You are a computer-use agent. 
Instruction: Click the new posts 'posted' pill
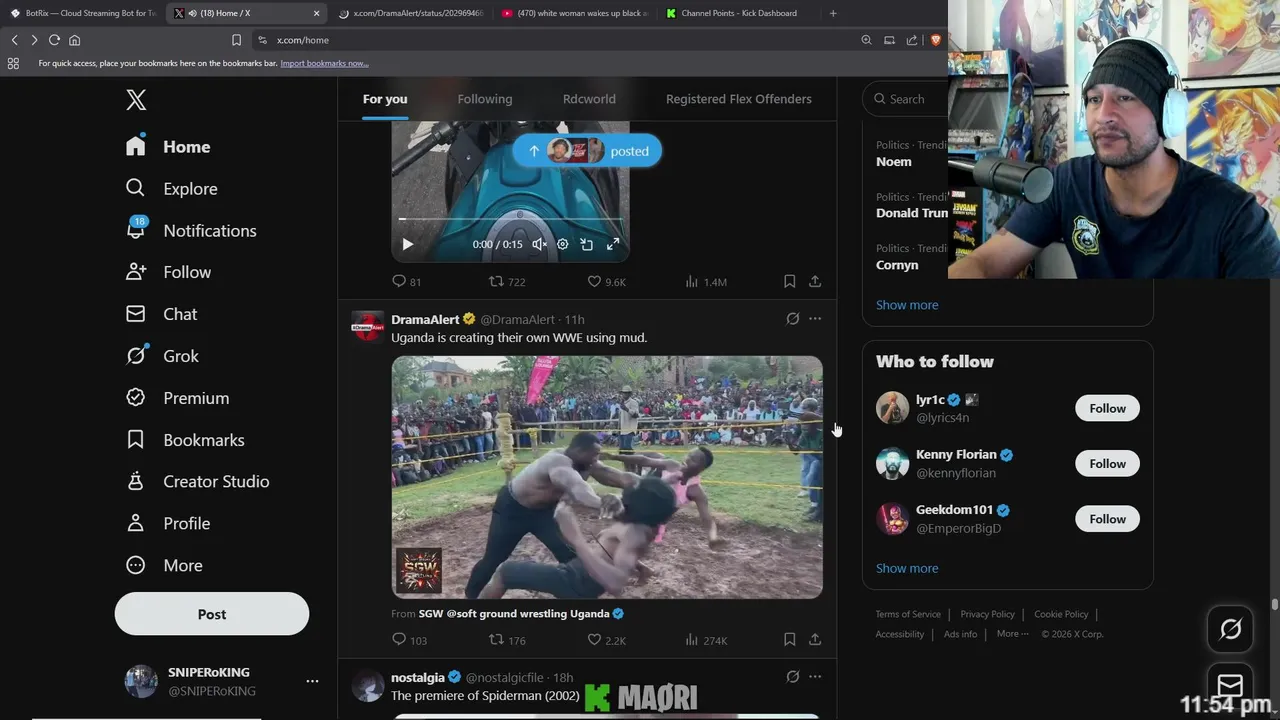pyautogui.click(x=587, y=151)
